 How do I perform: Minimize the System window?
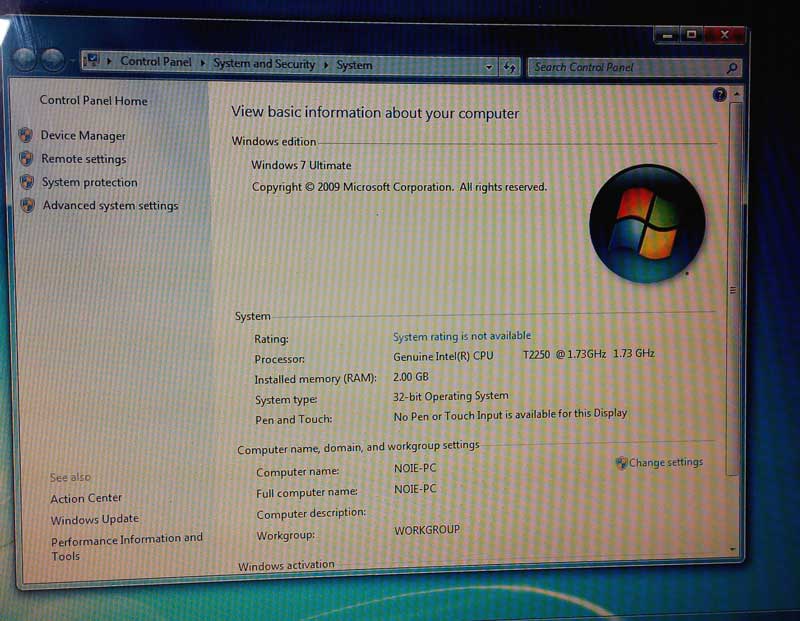(666, 35)
